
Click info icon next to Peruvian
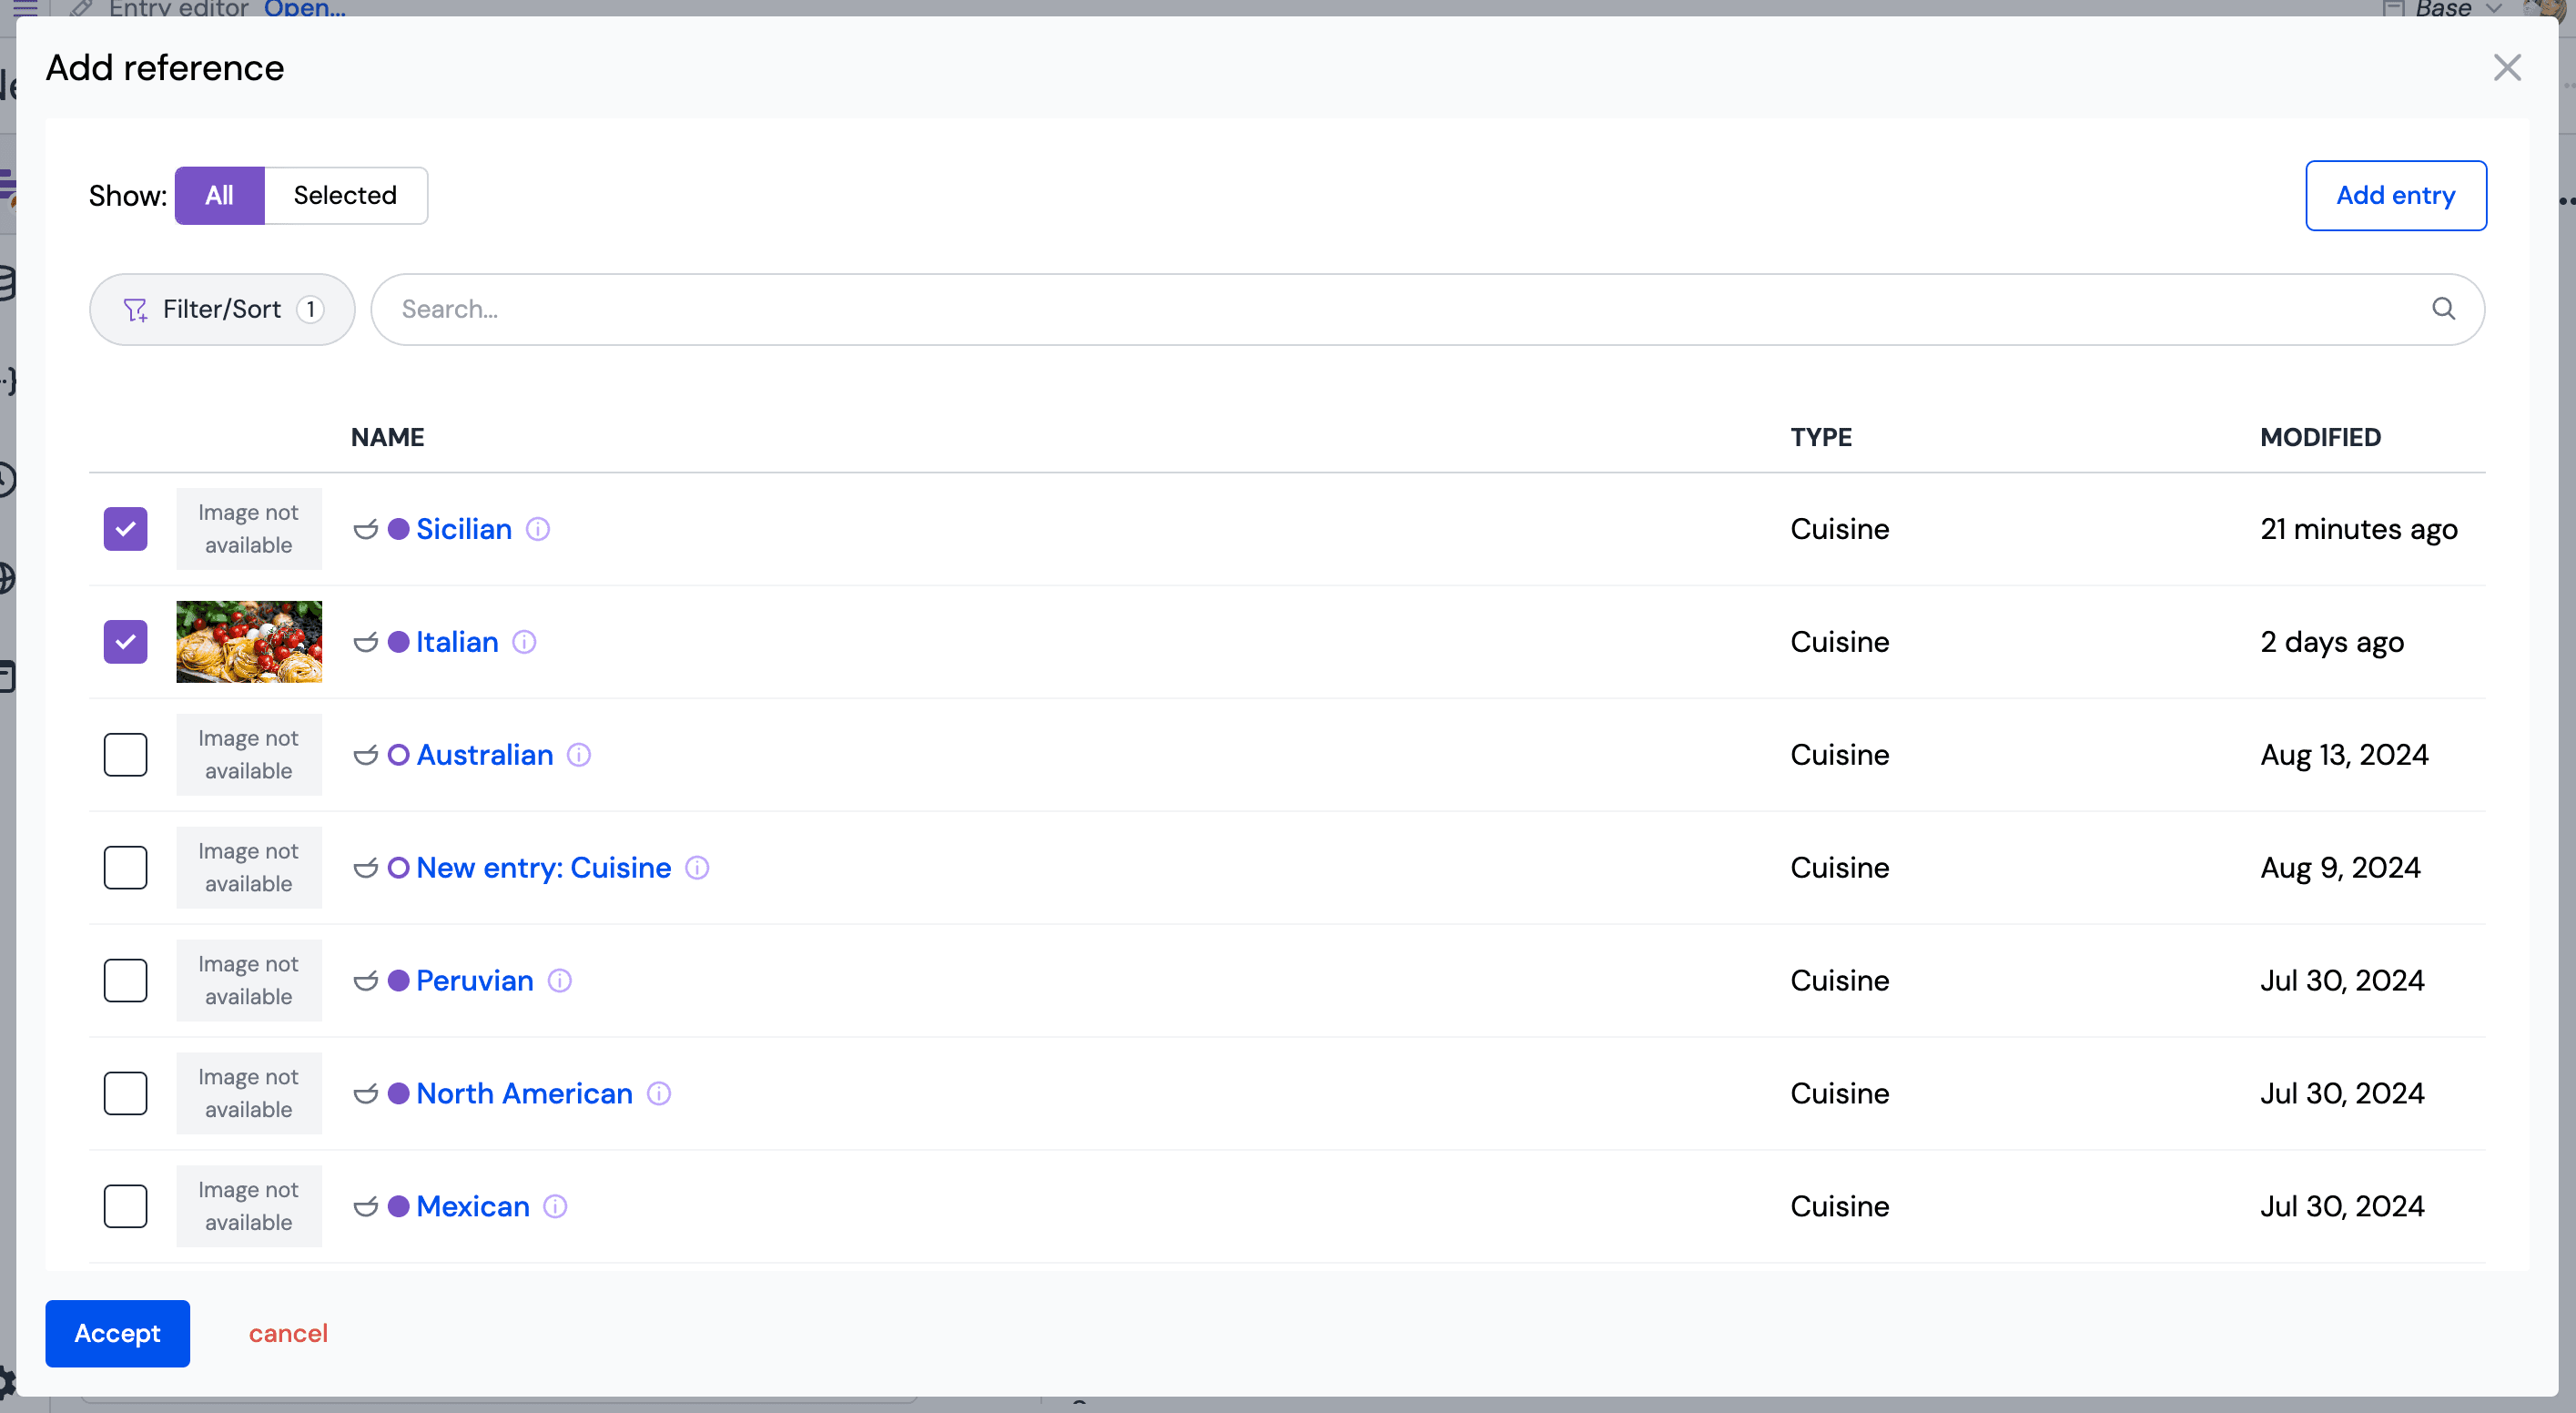[560, 981]
